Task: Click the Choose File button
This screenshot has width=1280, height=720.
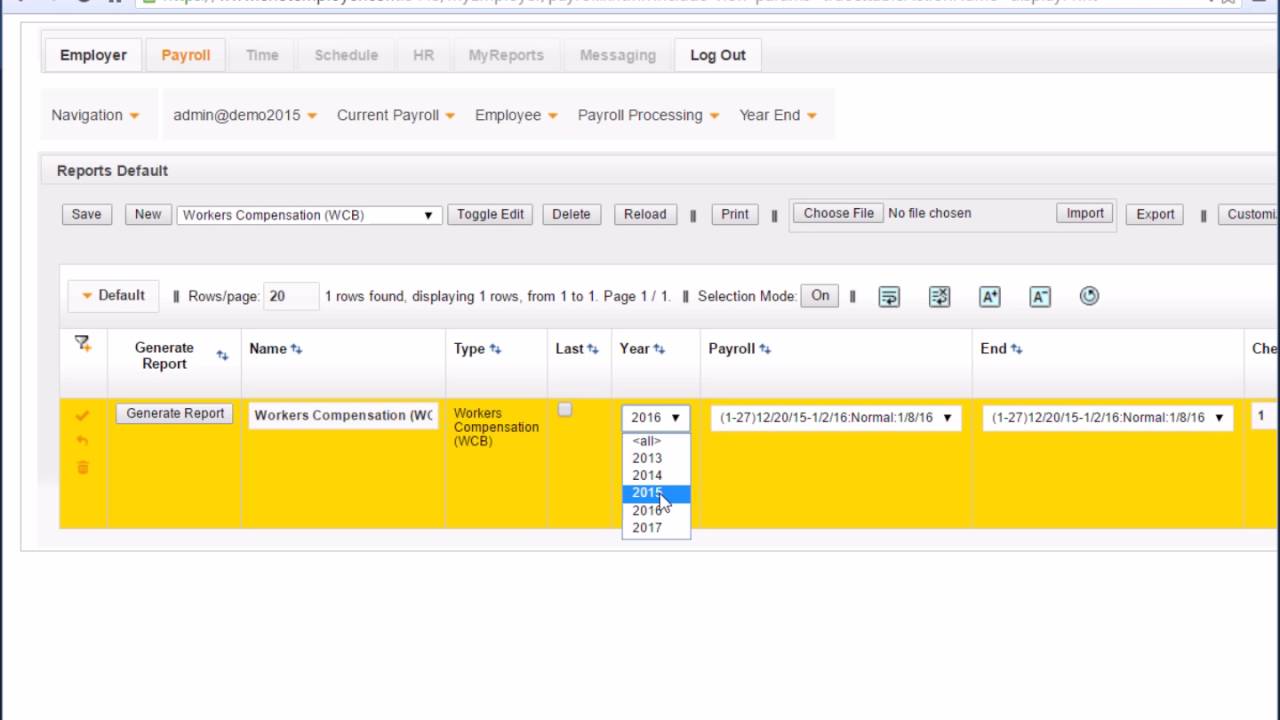Action: click(839, 213)
